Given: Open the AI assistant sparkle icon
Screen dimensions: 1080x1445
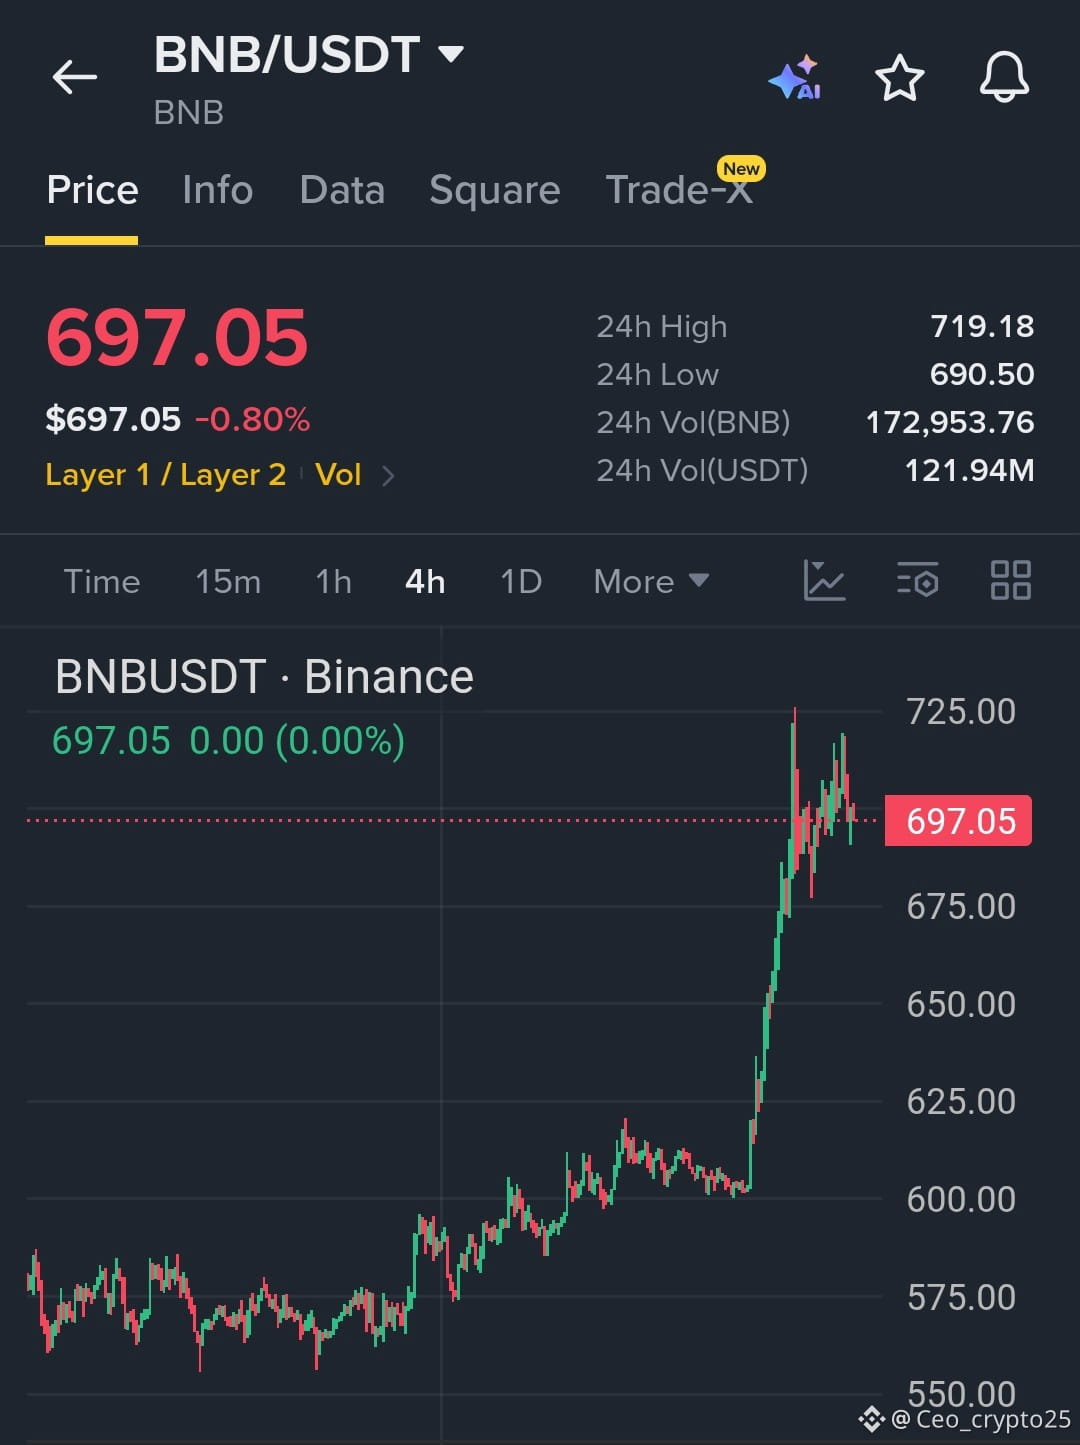Looking at the screenshot, I should click(796, 78).
